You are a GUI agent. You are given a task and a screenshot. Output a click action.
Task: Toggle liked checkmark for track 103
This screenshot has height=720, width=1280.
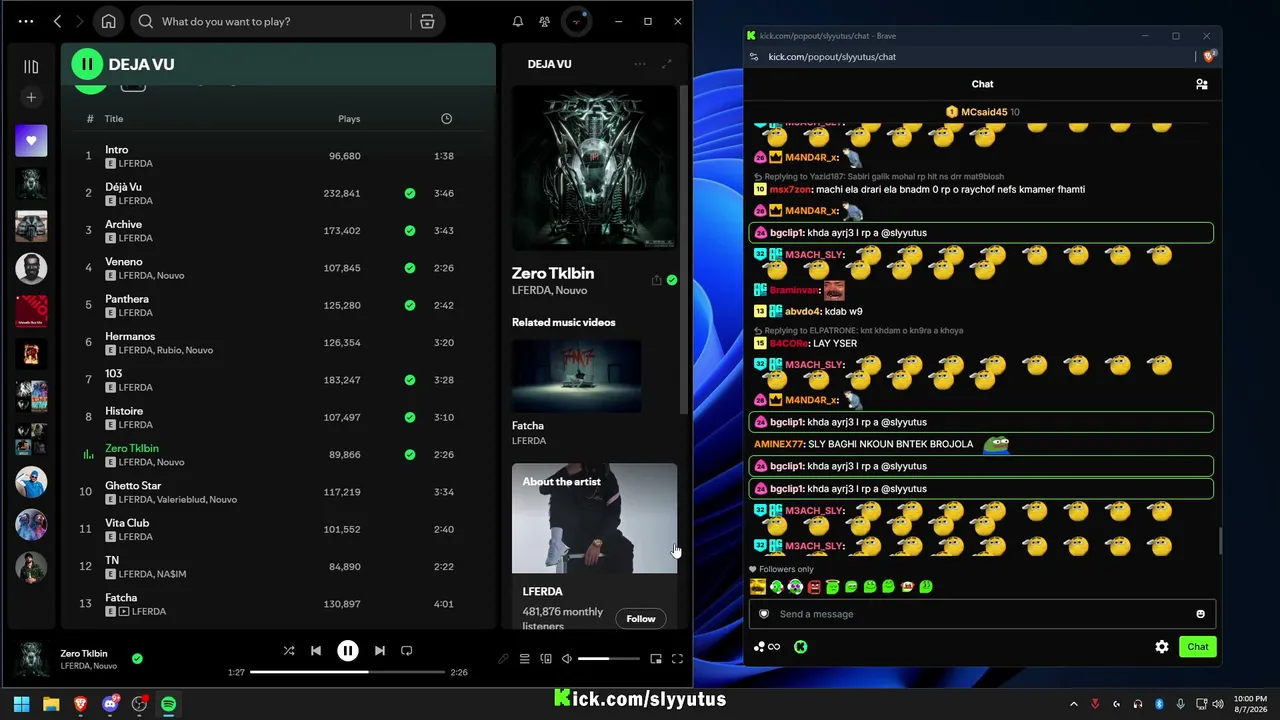(410, 380)
